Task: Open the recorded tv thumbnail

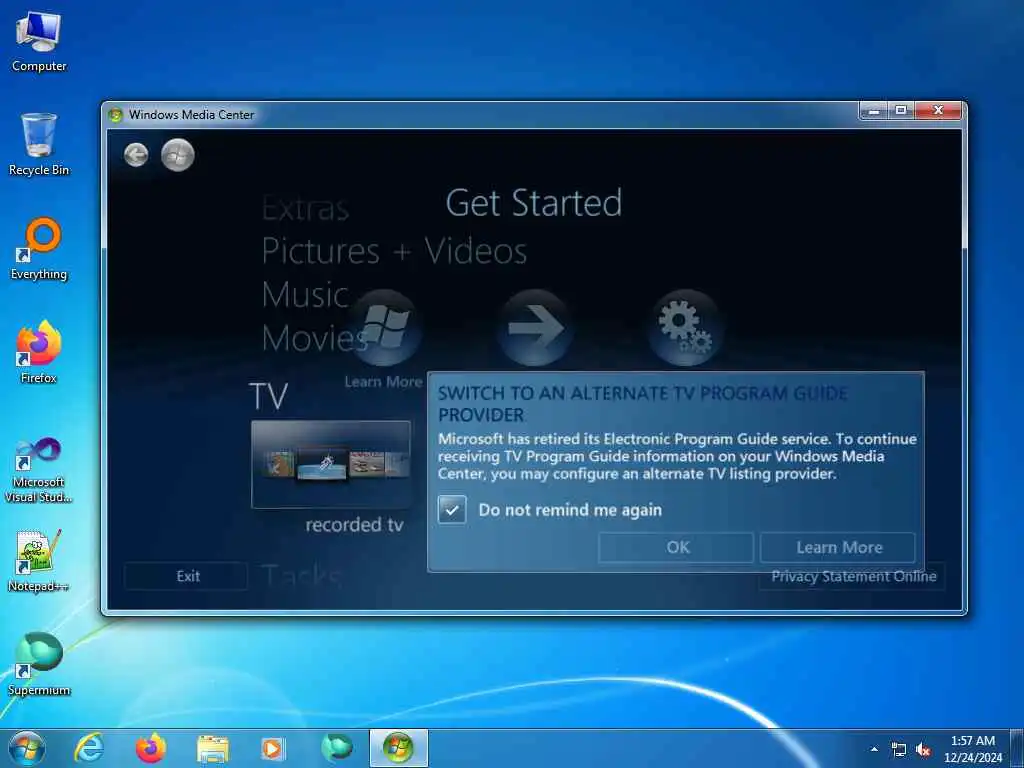Action: [331, 464]
